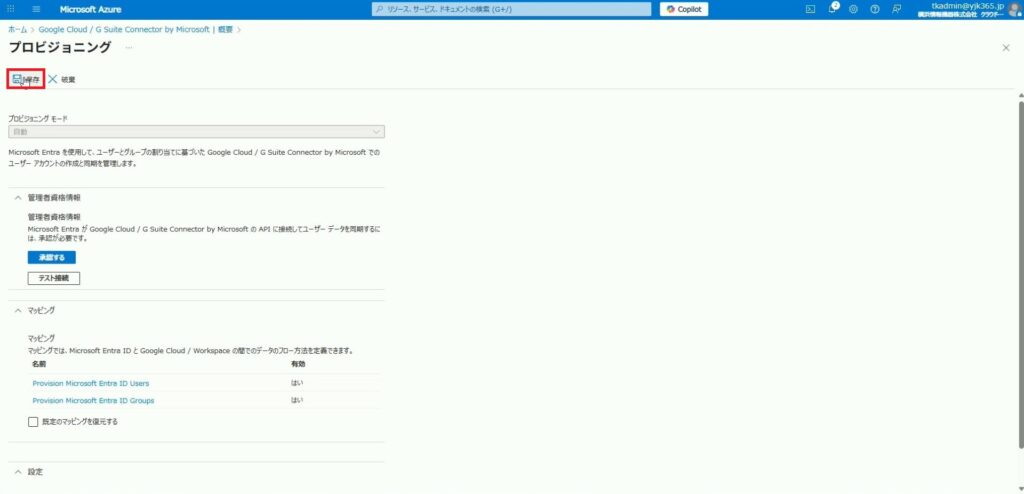Collapse the 設定 section
Viewport: 1024px width, 494px height.
[x=17, y=471]
